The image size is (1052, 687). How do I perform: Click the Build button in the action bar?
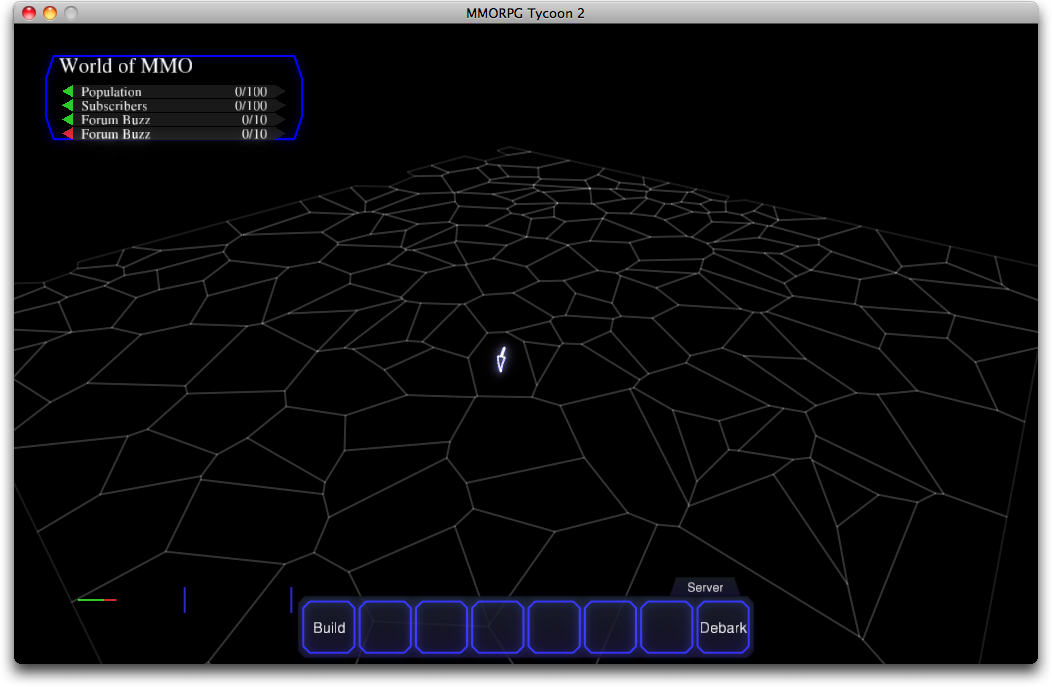coord(329,627)
